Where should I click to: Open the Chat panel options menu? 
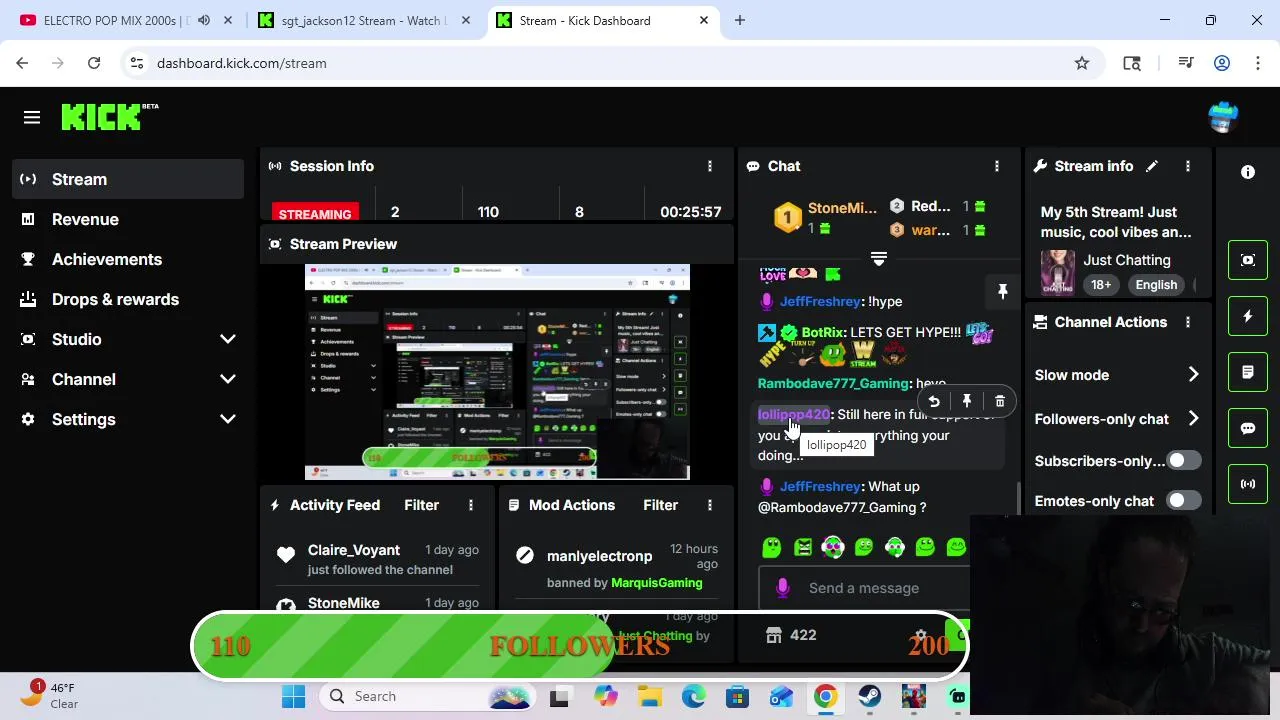(996, 166)
